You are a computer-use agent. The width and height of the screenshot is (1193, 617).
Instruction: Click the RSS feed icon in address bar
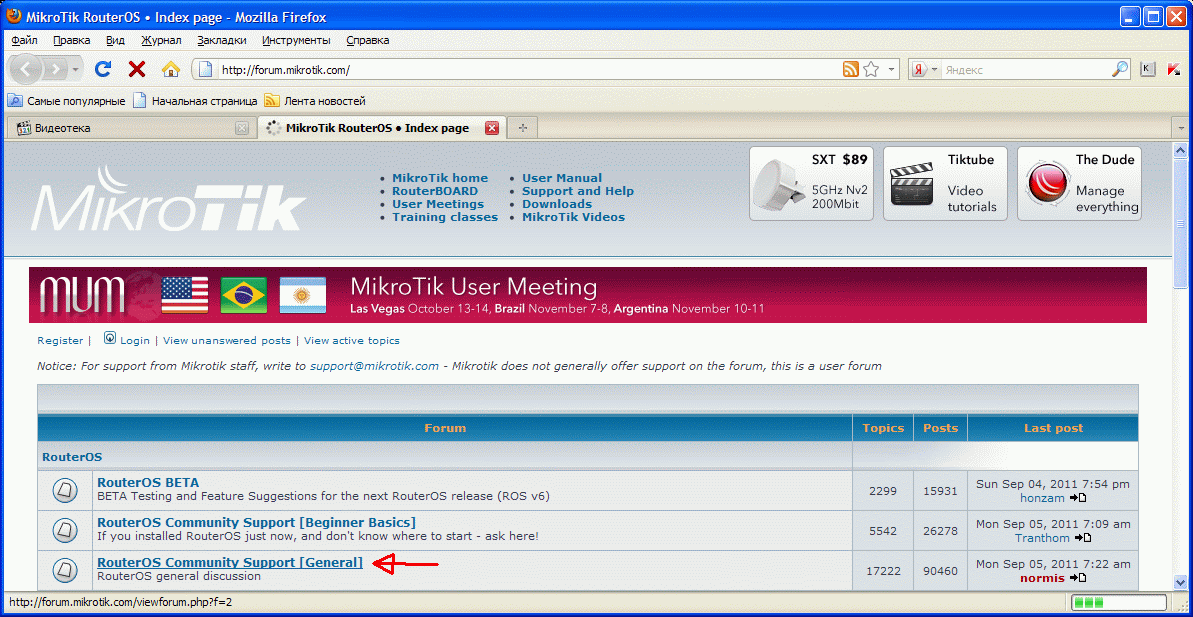851,69
